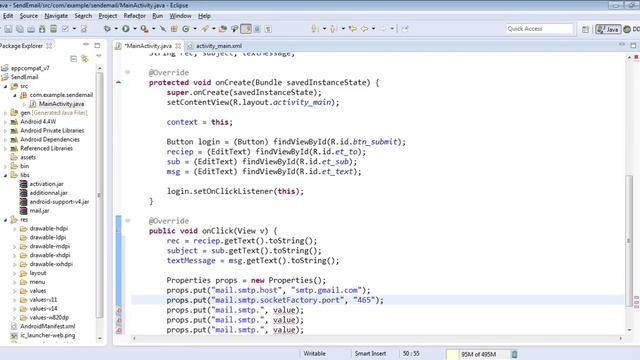Open Run configurations dropdown arrow
The width and height of the screenshot is (640, 360).
(134, 29)
